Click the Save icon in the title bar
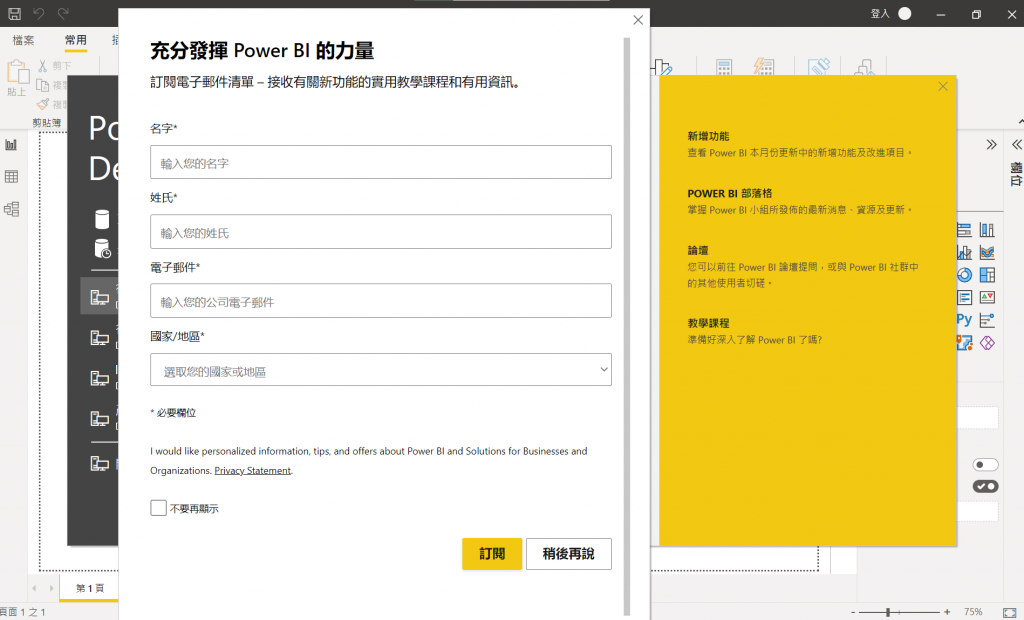Viewport: 1024px width, 620px height. pos(14,13)
